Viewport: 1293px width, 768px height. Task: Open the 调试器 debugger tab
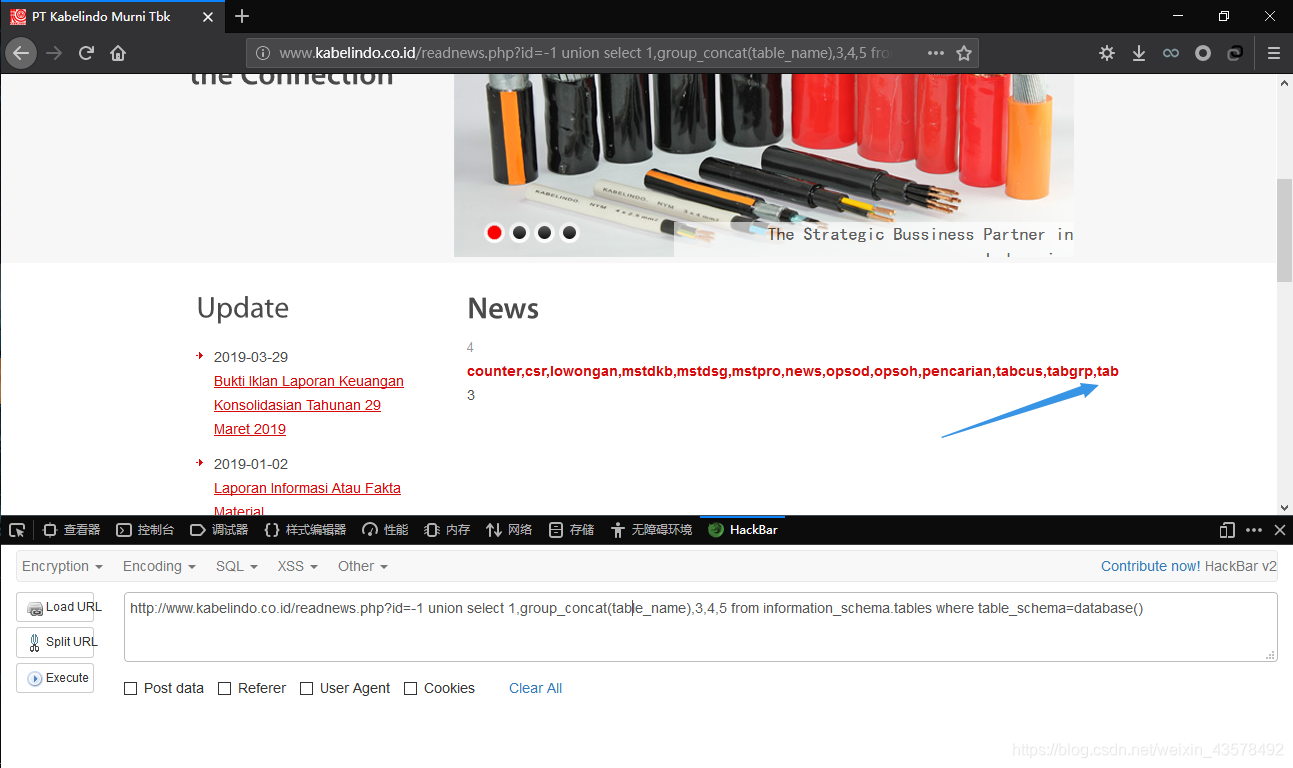tap(219, 530)
